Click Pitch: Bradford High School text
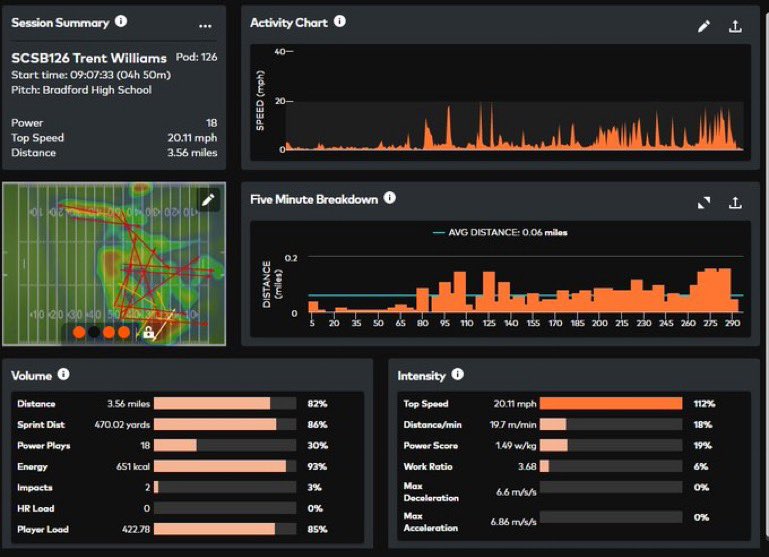 (x=81, y=90)
